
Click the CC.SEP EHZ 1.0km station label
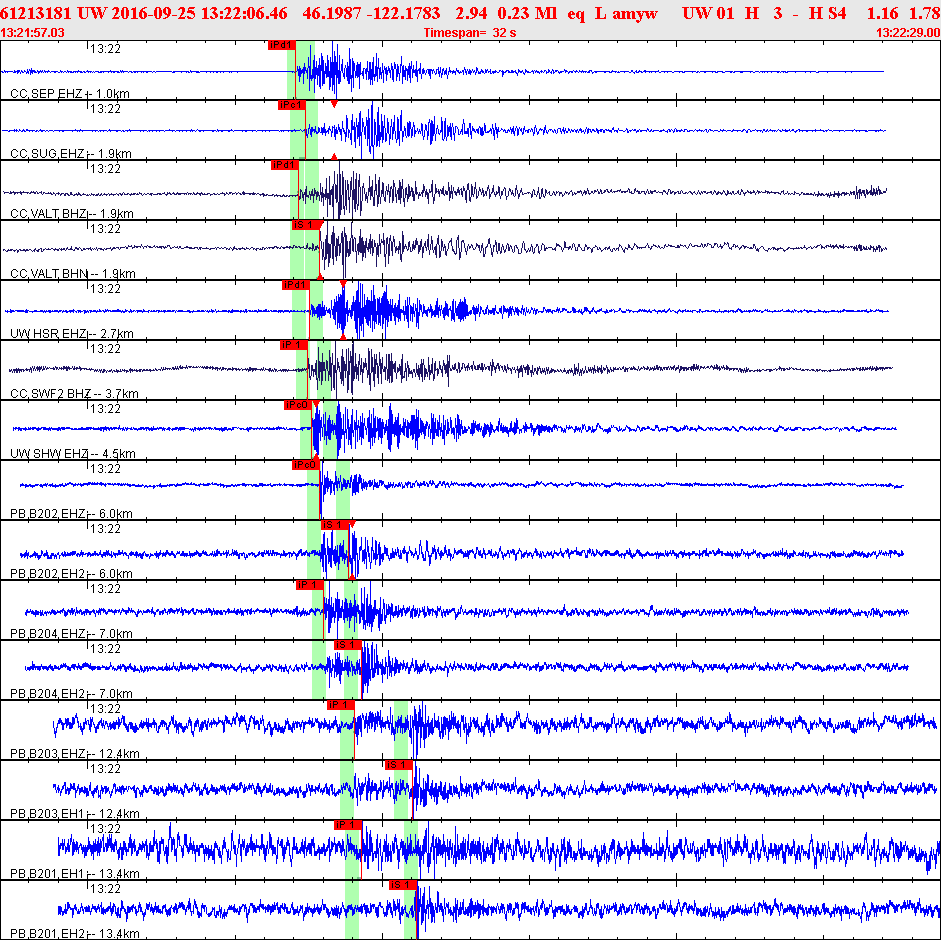[x=70, y=94]
